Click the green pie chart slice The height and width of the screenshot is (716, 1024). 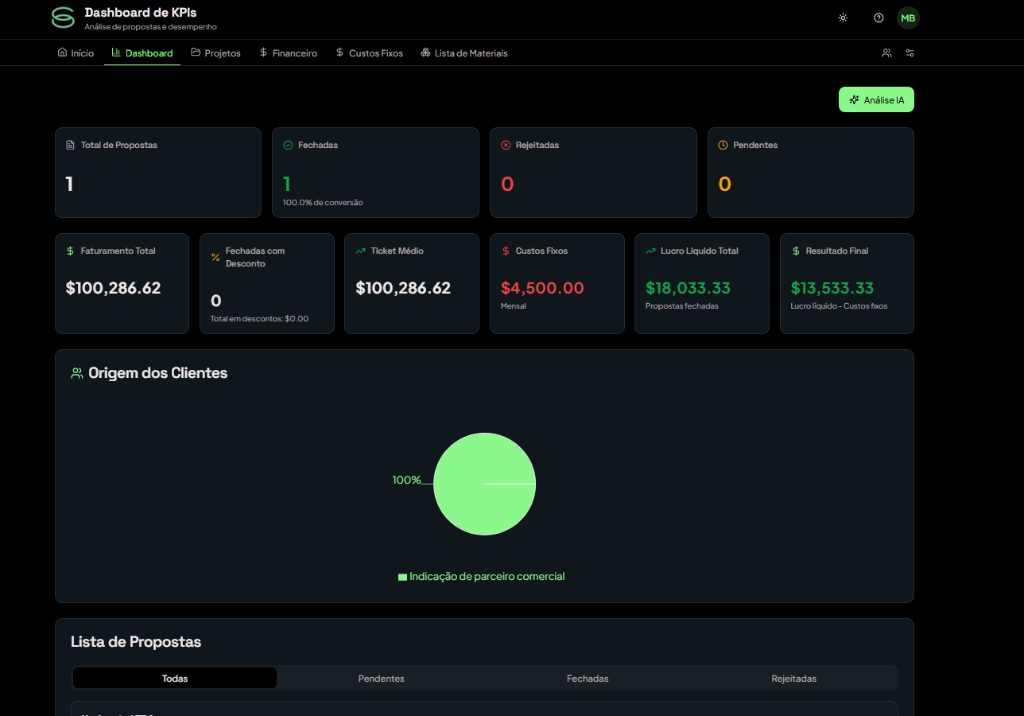point(485,484)
